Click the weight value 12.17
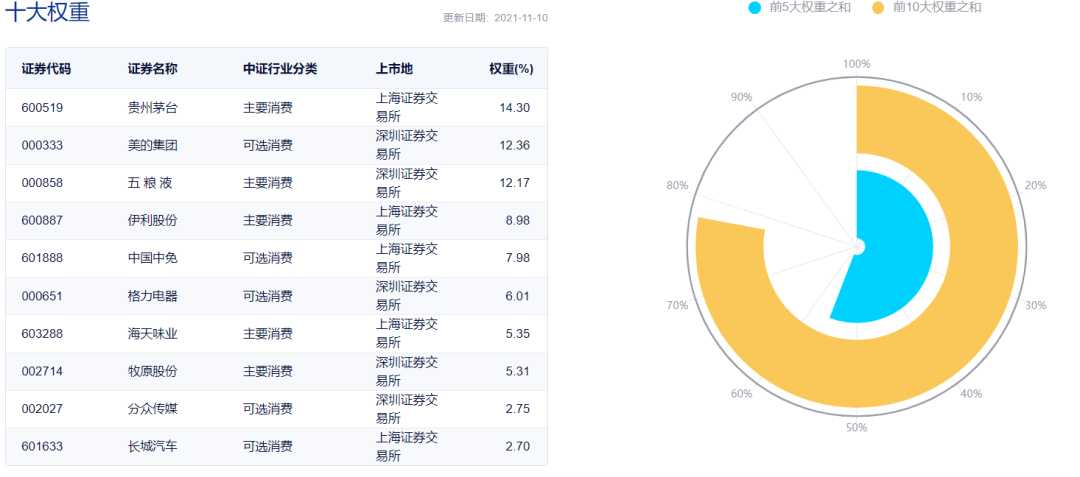This screenshot has width=1080, height=477. pyautogui.click(x=517, y=183)
